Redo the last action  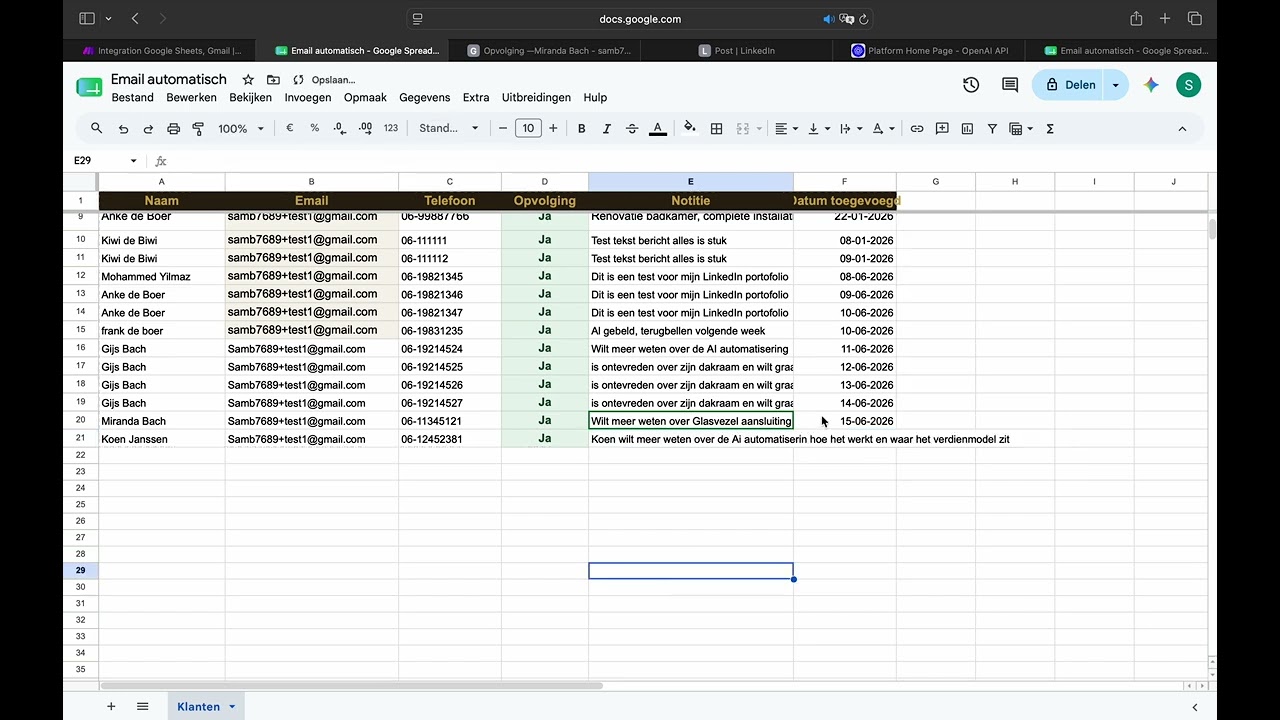(148, 128)
